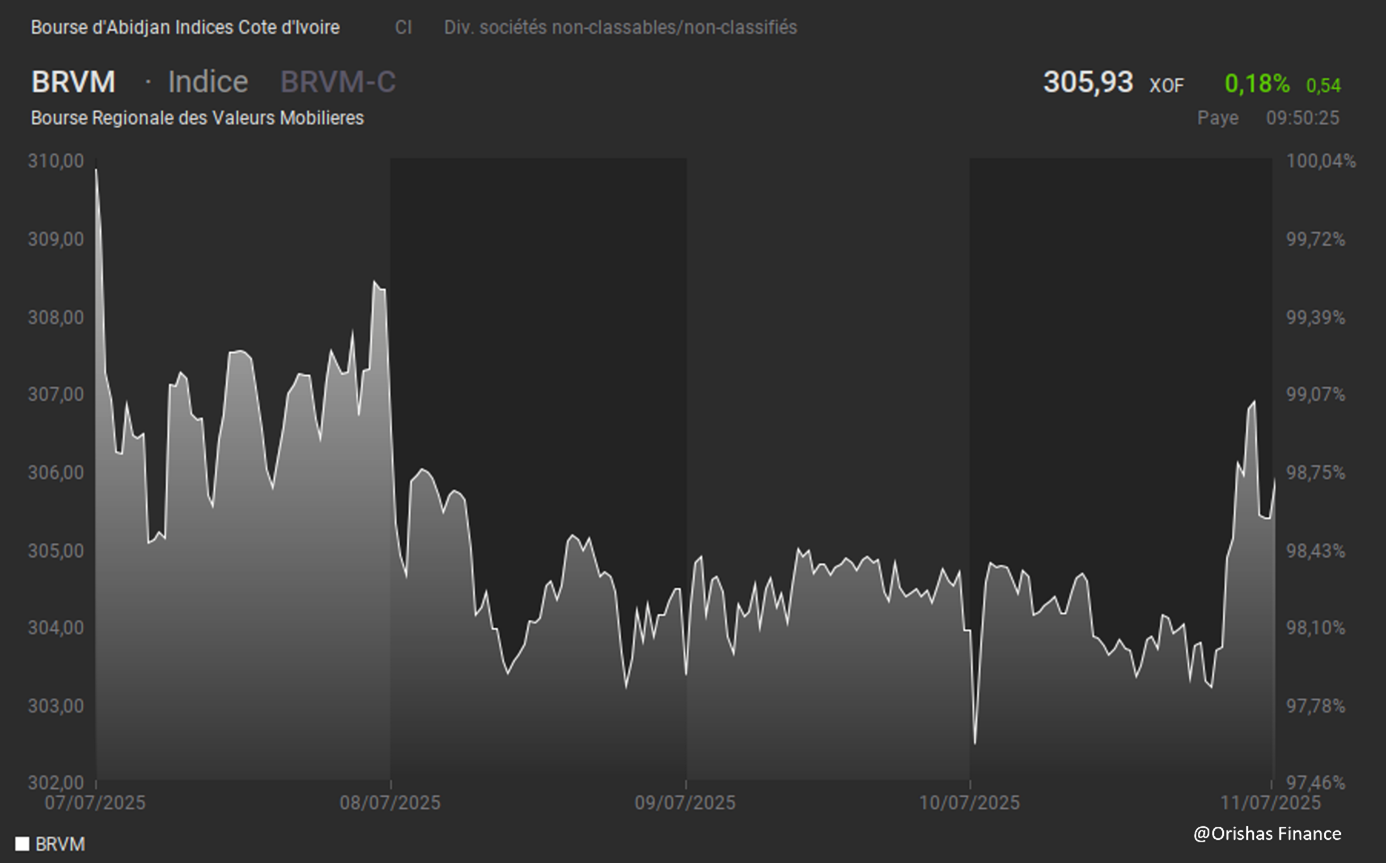
Task: Click the 09/07/2025 date axis label
Action: tap(686, 803)
